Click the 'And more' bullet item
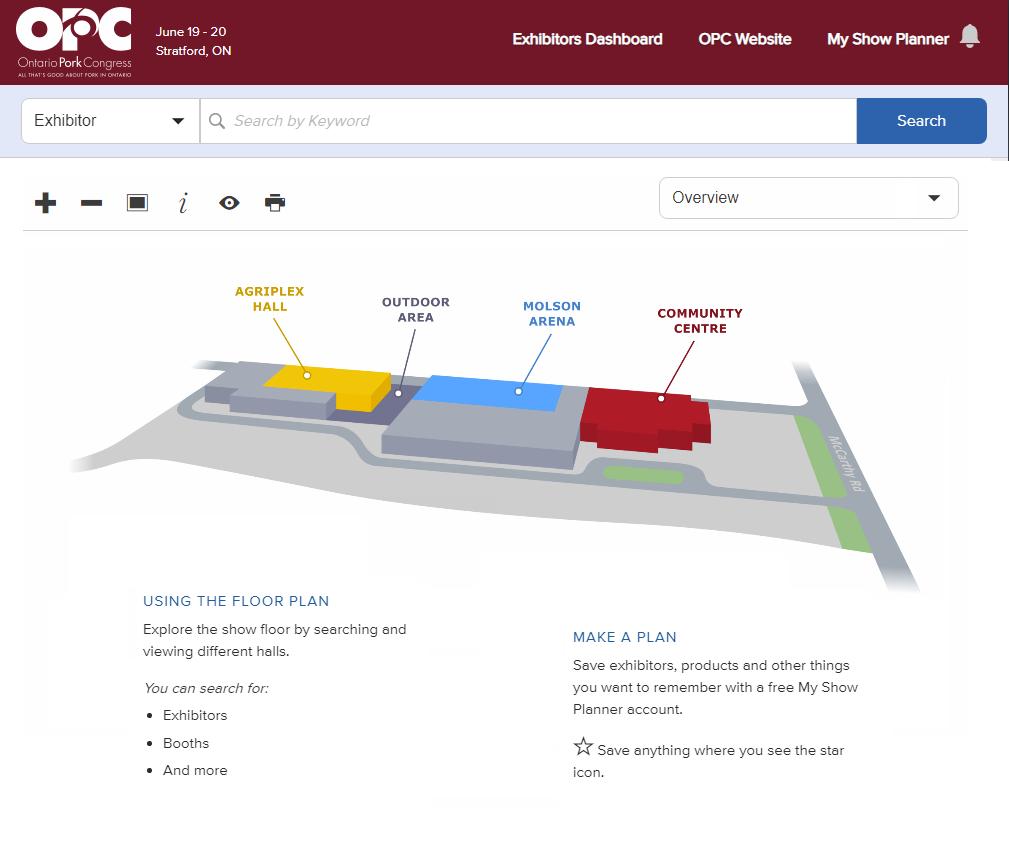1009x850 pixels. click(x=195, y=770)
